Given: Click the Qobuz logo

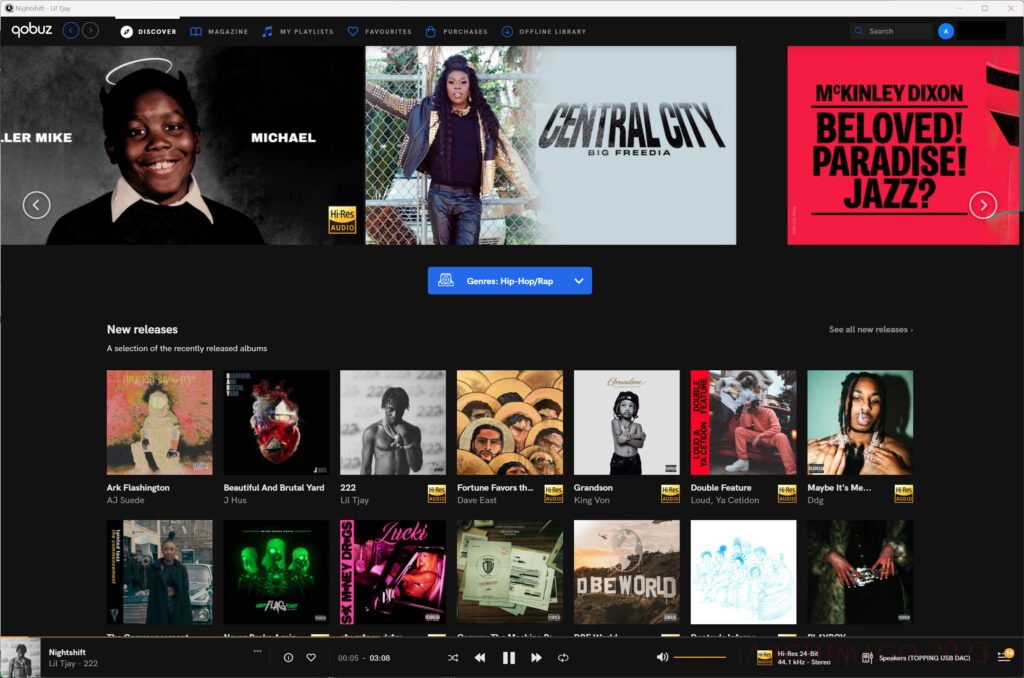Looking at the screenshot, I should [x=31, y=30].
